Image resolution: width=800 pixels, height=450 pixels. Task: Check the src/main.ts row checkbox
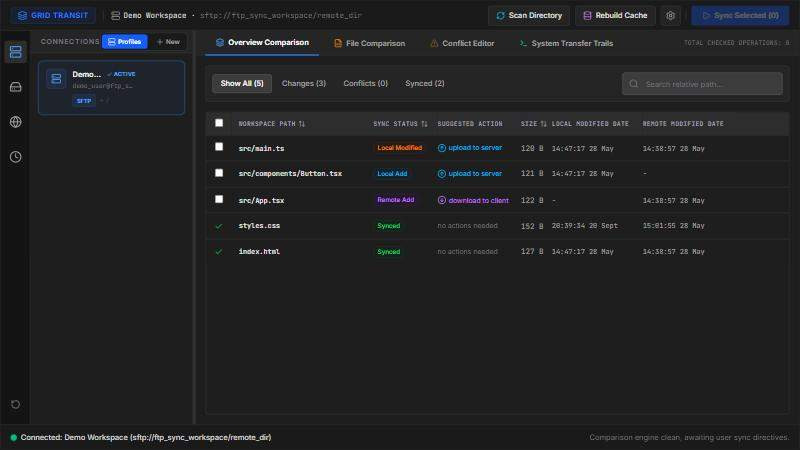click(219, 147)
